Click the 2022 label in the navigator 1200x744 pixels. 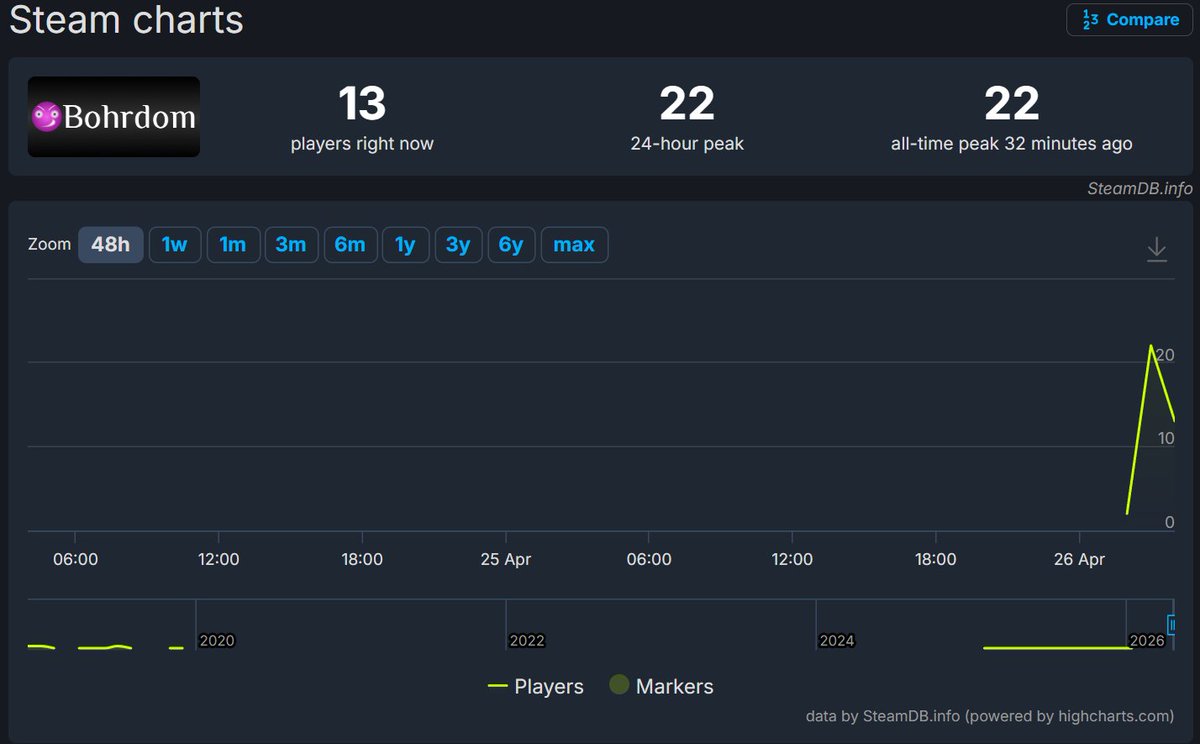pyautogui.click(x=527, y=641)
